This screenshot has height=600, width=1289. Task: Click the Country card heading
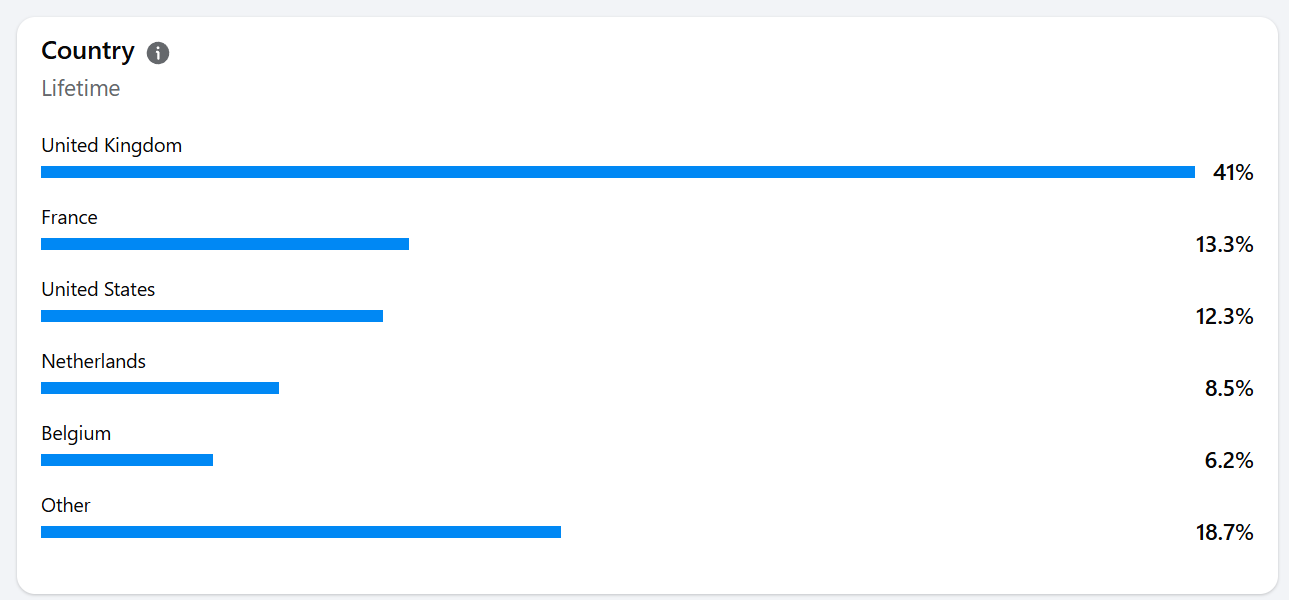pyautogui.click(x=88, y=51)
